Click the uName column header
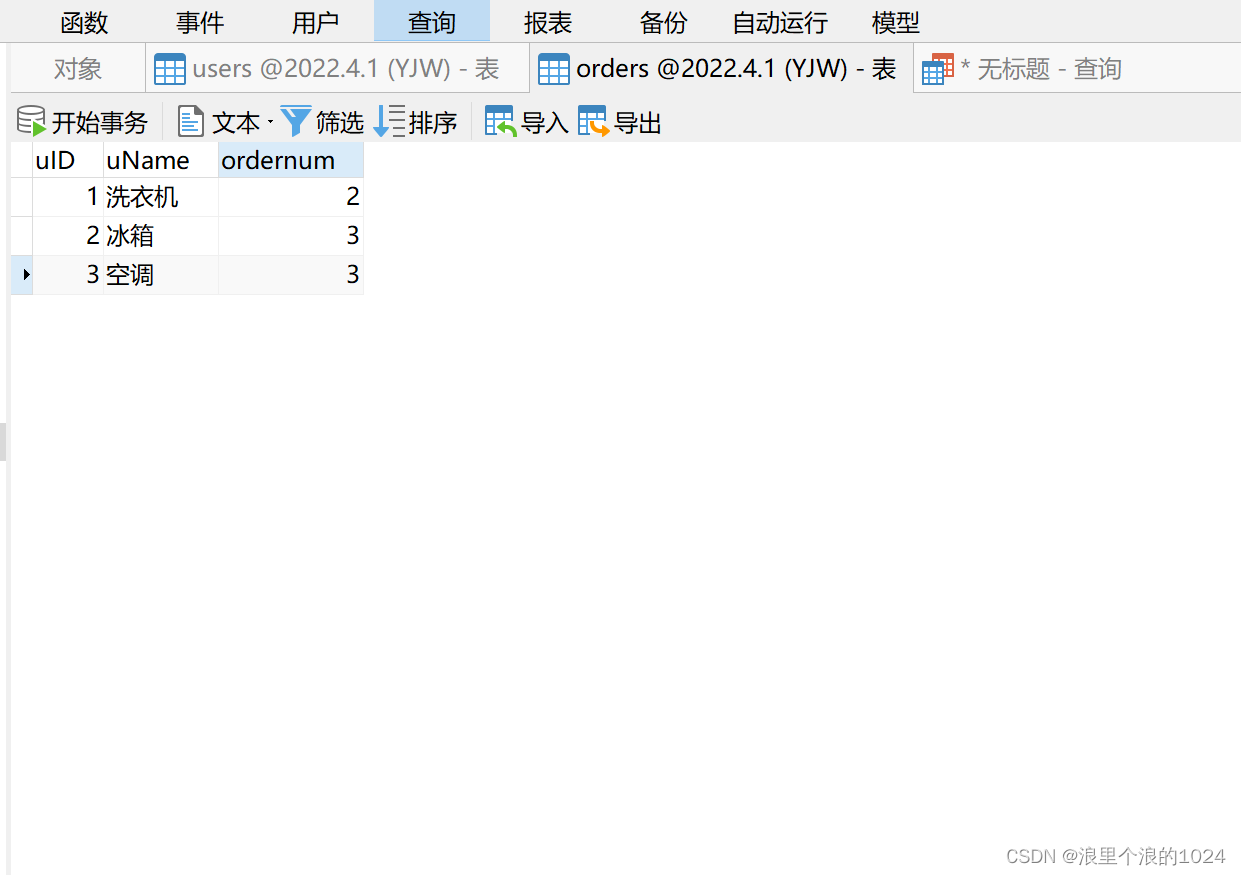Screen dimensions: 1241x875 [161, 160]
